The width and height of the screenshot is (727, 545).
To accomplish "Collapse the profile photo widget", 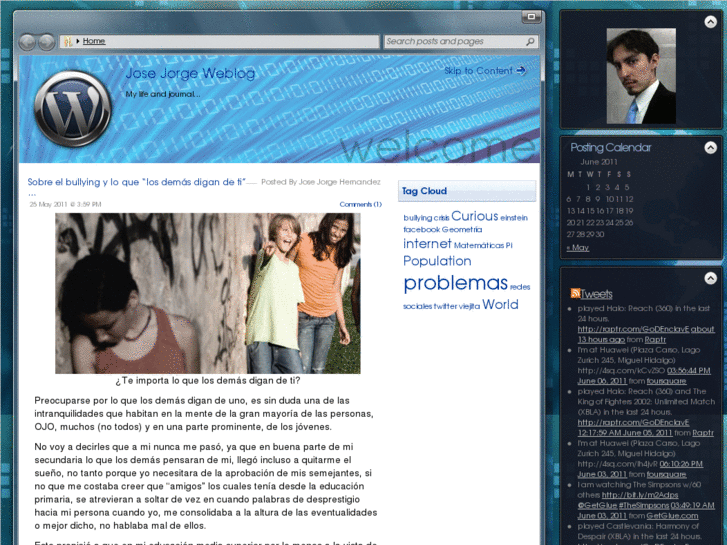I will pos(710,22).
